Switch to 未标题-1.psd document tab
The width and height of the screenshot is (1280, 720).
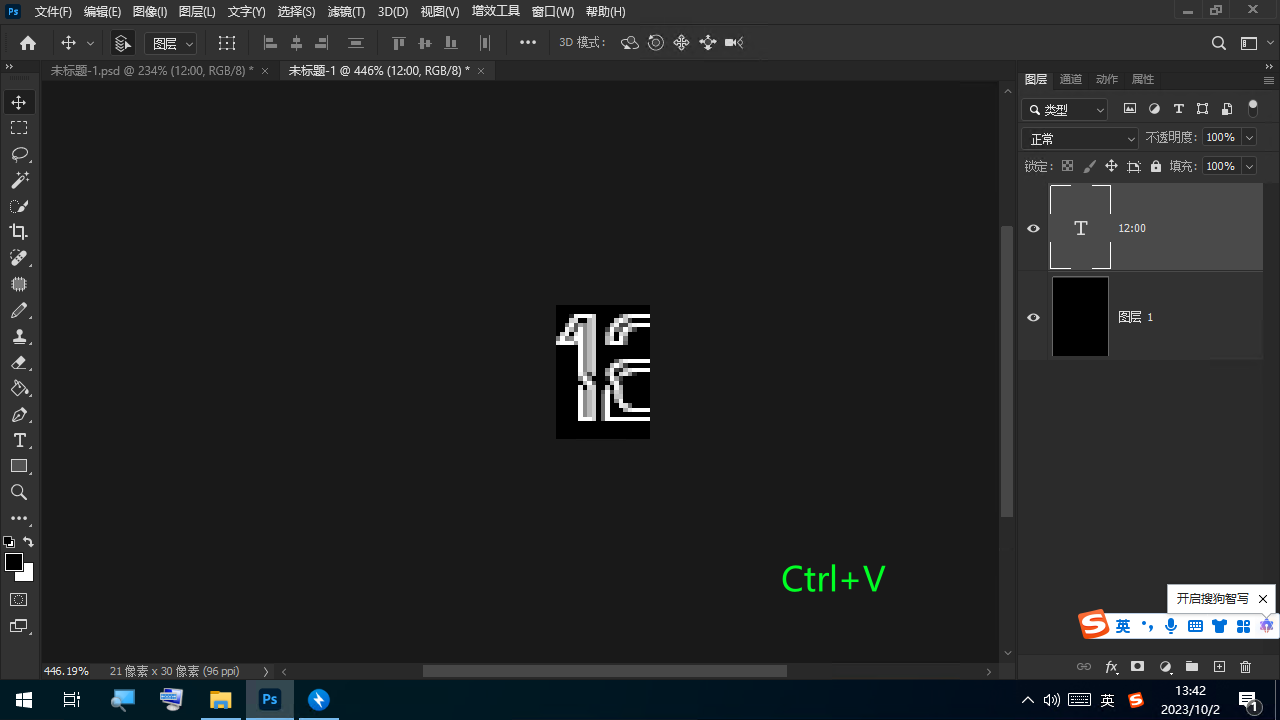151,71
